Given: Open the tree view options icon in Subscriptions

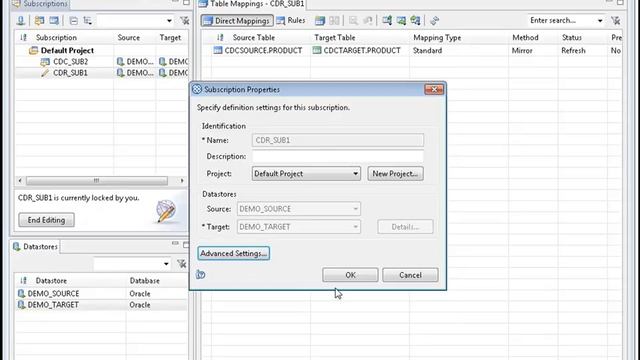Looking at the screenshot, I should (x=87, y=20).
